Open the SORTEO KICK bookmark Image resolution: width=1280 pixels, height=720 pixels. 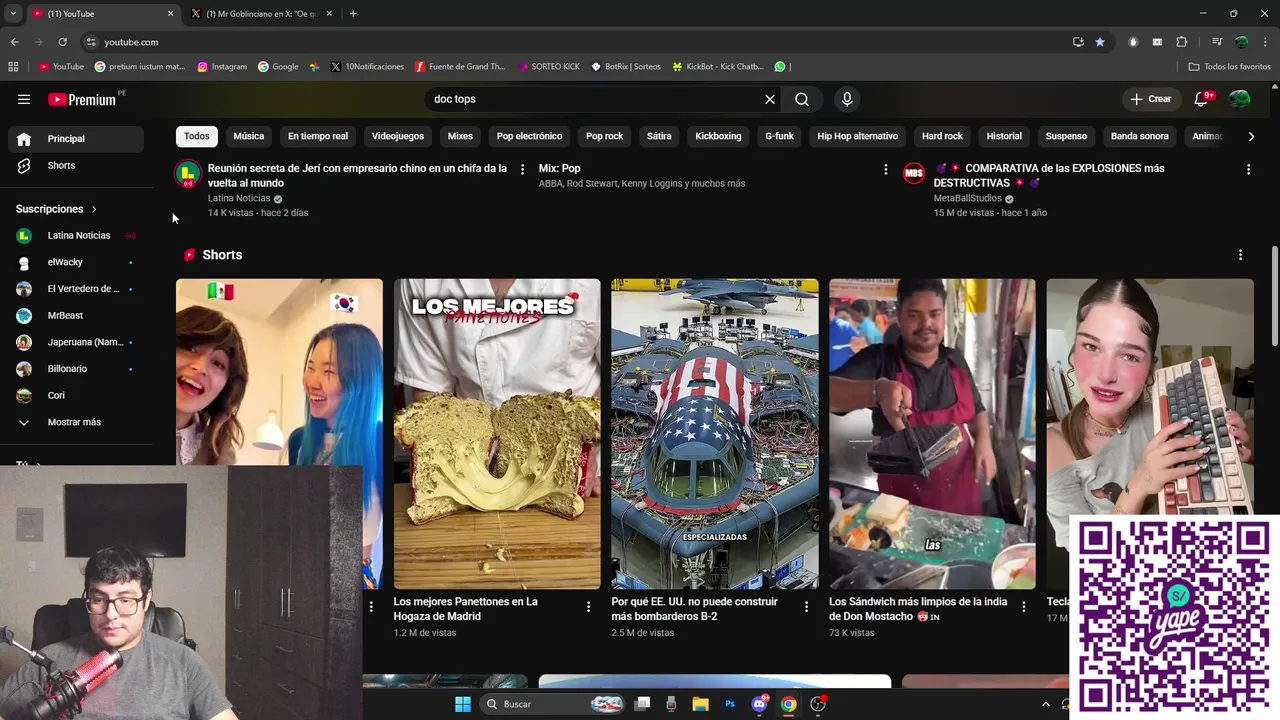point(548,66)
